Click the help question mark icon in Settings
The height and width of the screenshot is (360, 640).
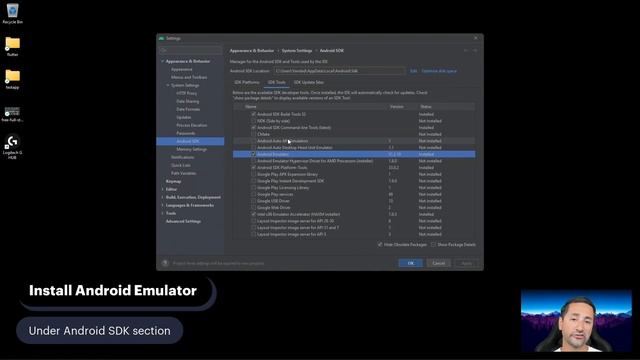pos(165,263)
